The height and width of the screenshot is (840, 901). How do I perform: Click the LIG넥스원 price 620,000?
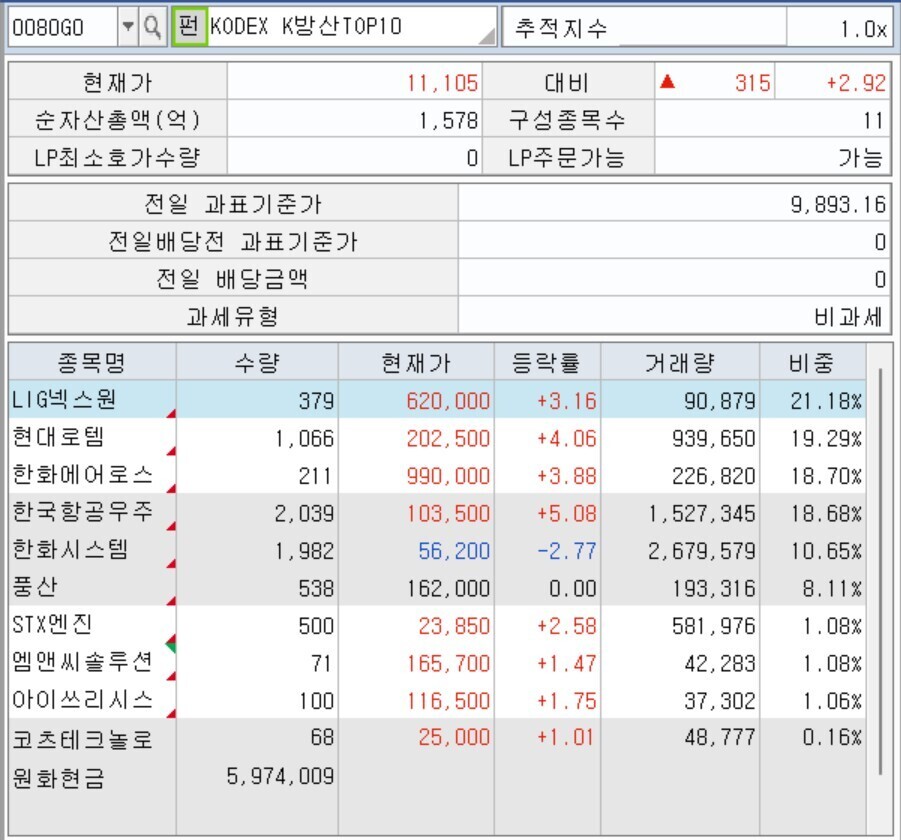pyautogui.click(x=448, y=400)
